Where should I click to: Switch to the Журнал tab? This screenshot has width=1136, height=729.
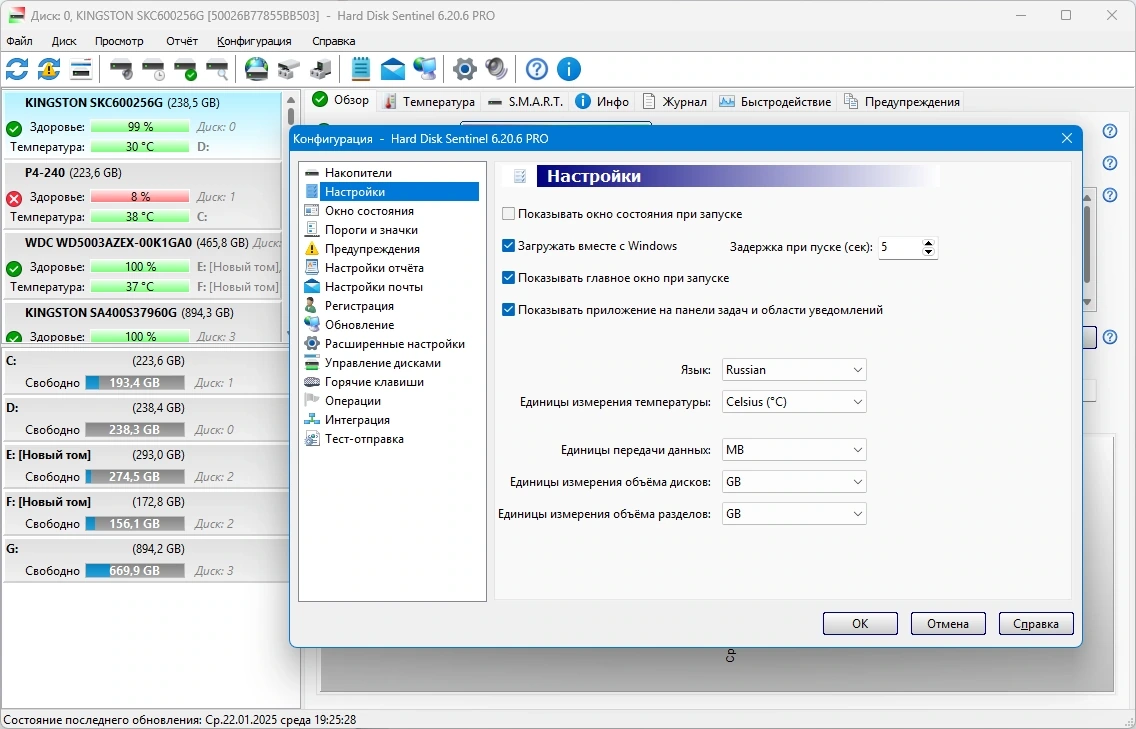[675, 101]
